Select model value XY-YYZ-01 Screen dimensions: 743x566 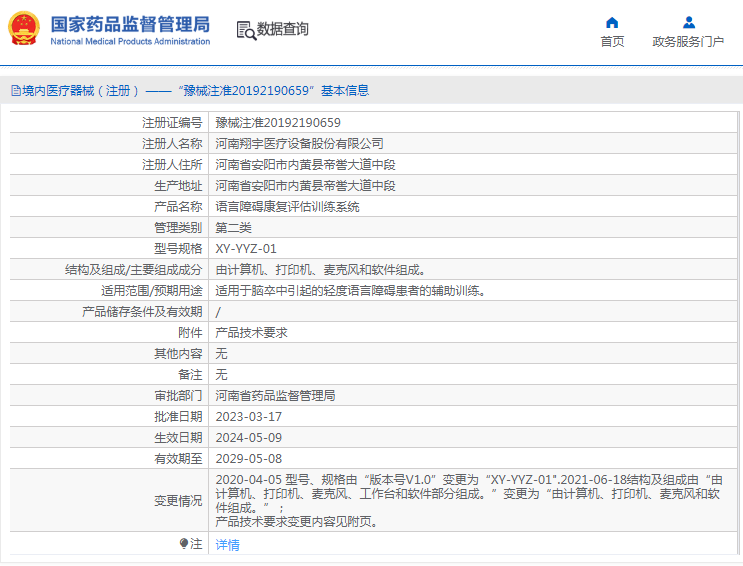pos(246,248)
